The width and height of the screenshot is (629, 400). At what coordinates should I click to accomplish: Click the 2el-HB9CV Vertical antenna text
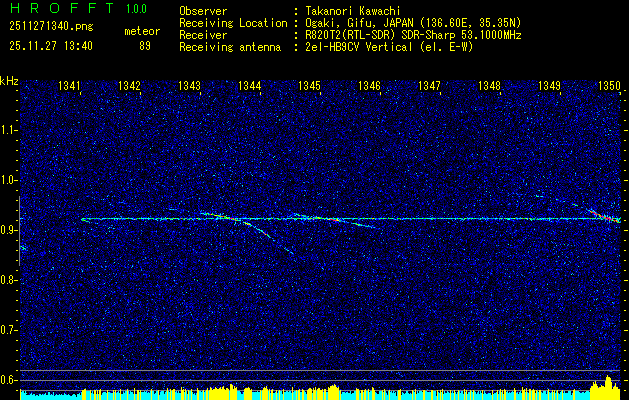click(390, 47)
